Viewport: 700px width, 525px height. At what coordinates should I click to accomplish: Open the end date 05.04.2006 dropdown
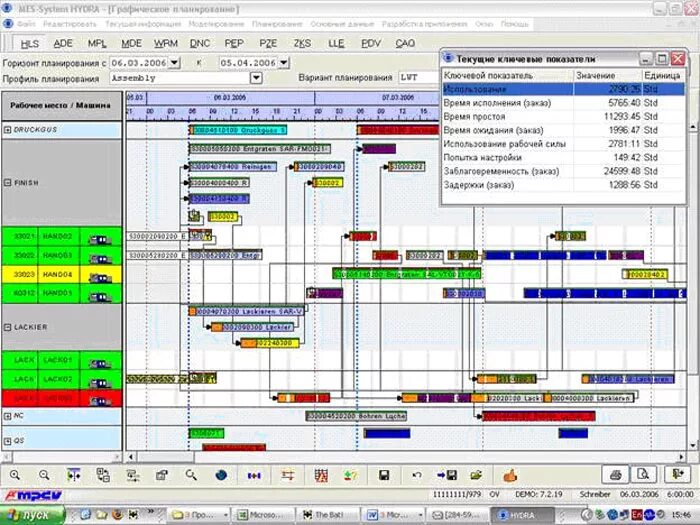pyautogui.click(x=283, y=63)
